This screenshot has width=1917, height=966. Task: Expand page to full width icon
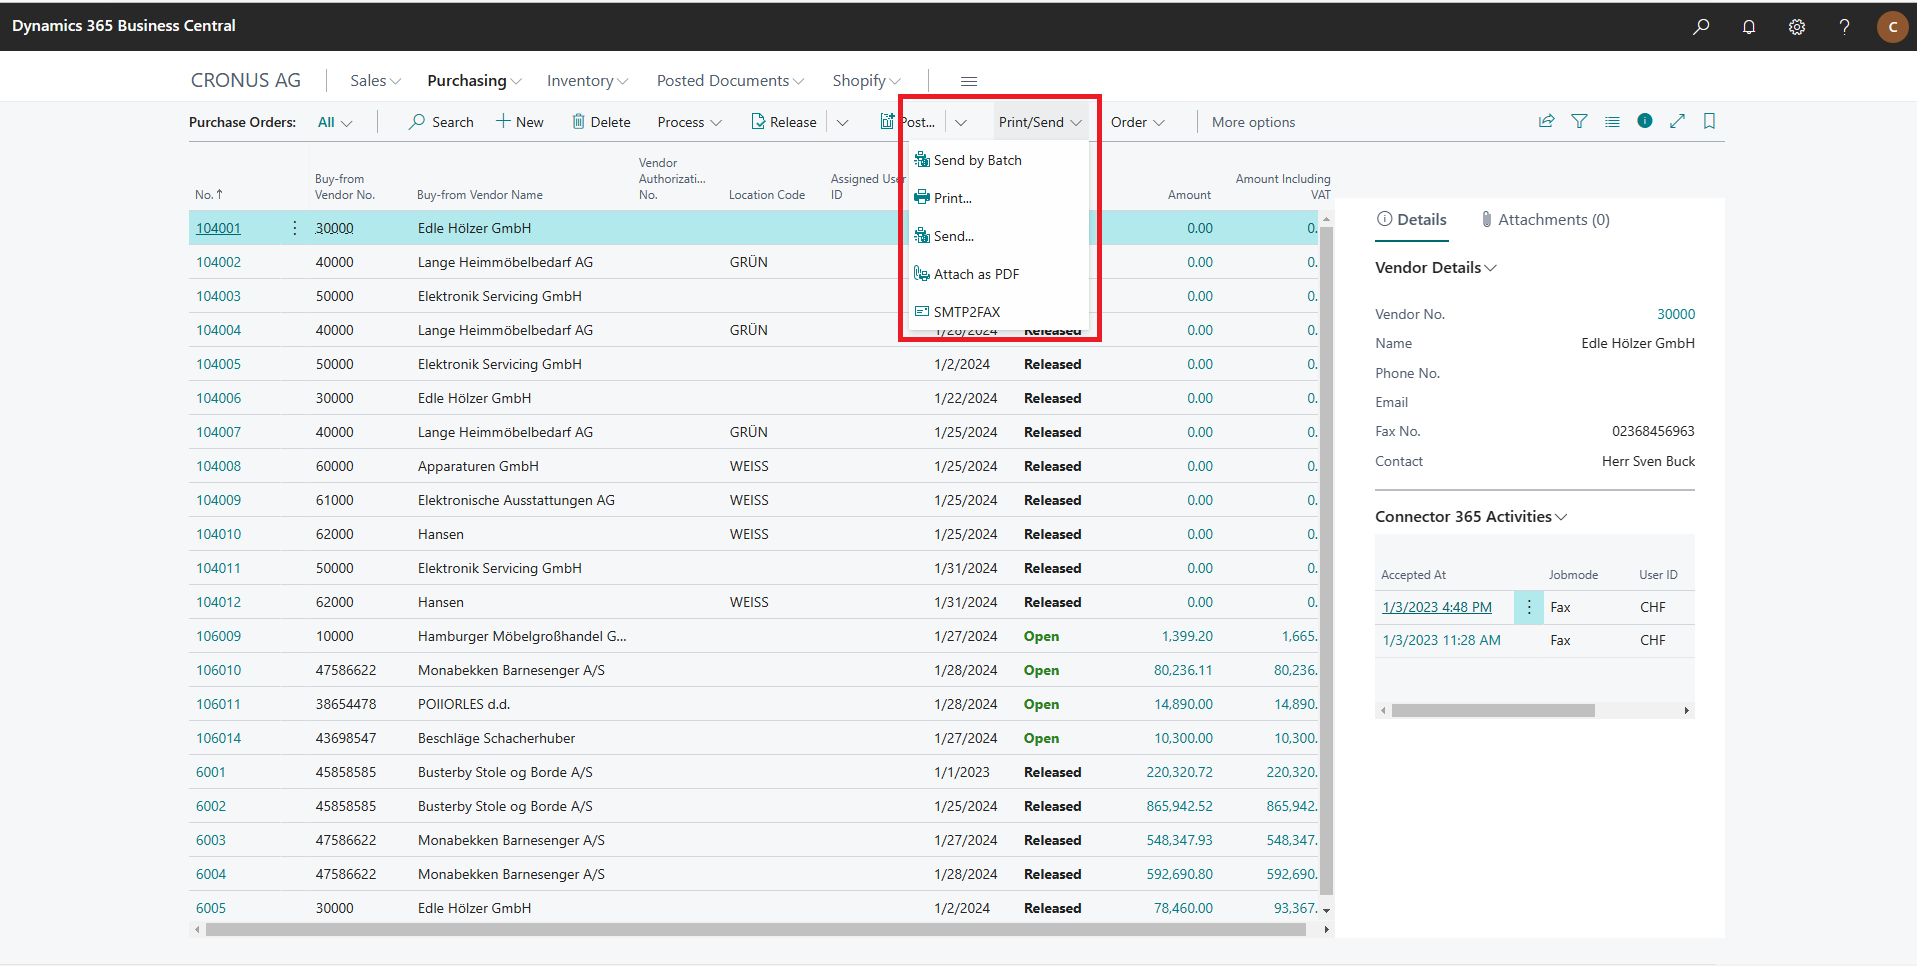[x=1677, y=121]
